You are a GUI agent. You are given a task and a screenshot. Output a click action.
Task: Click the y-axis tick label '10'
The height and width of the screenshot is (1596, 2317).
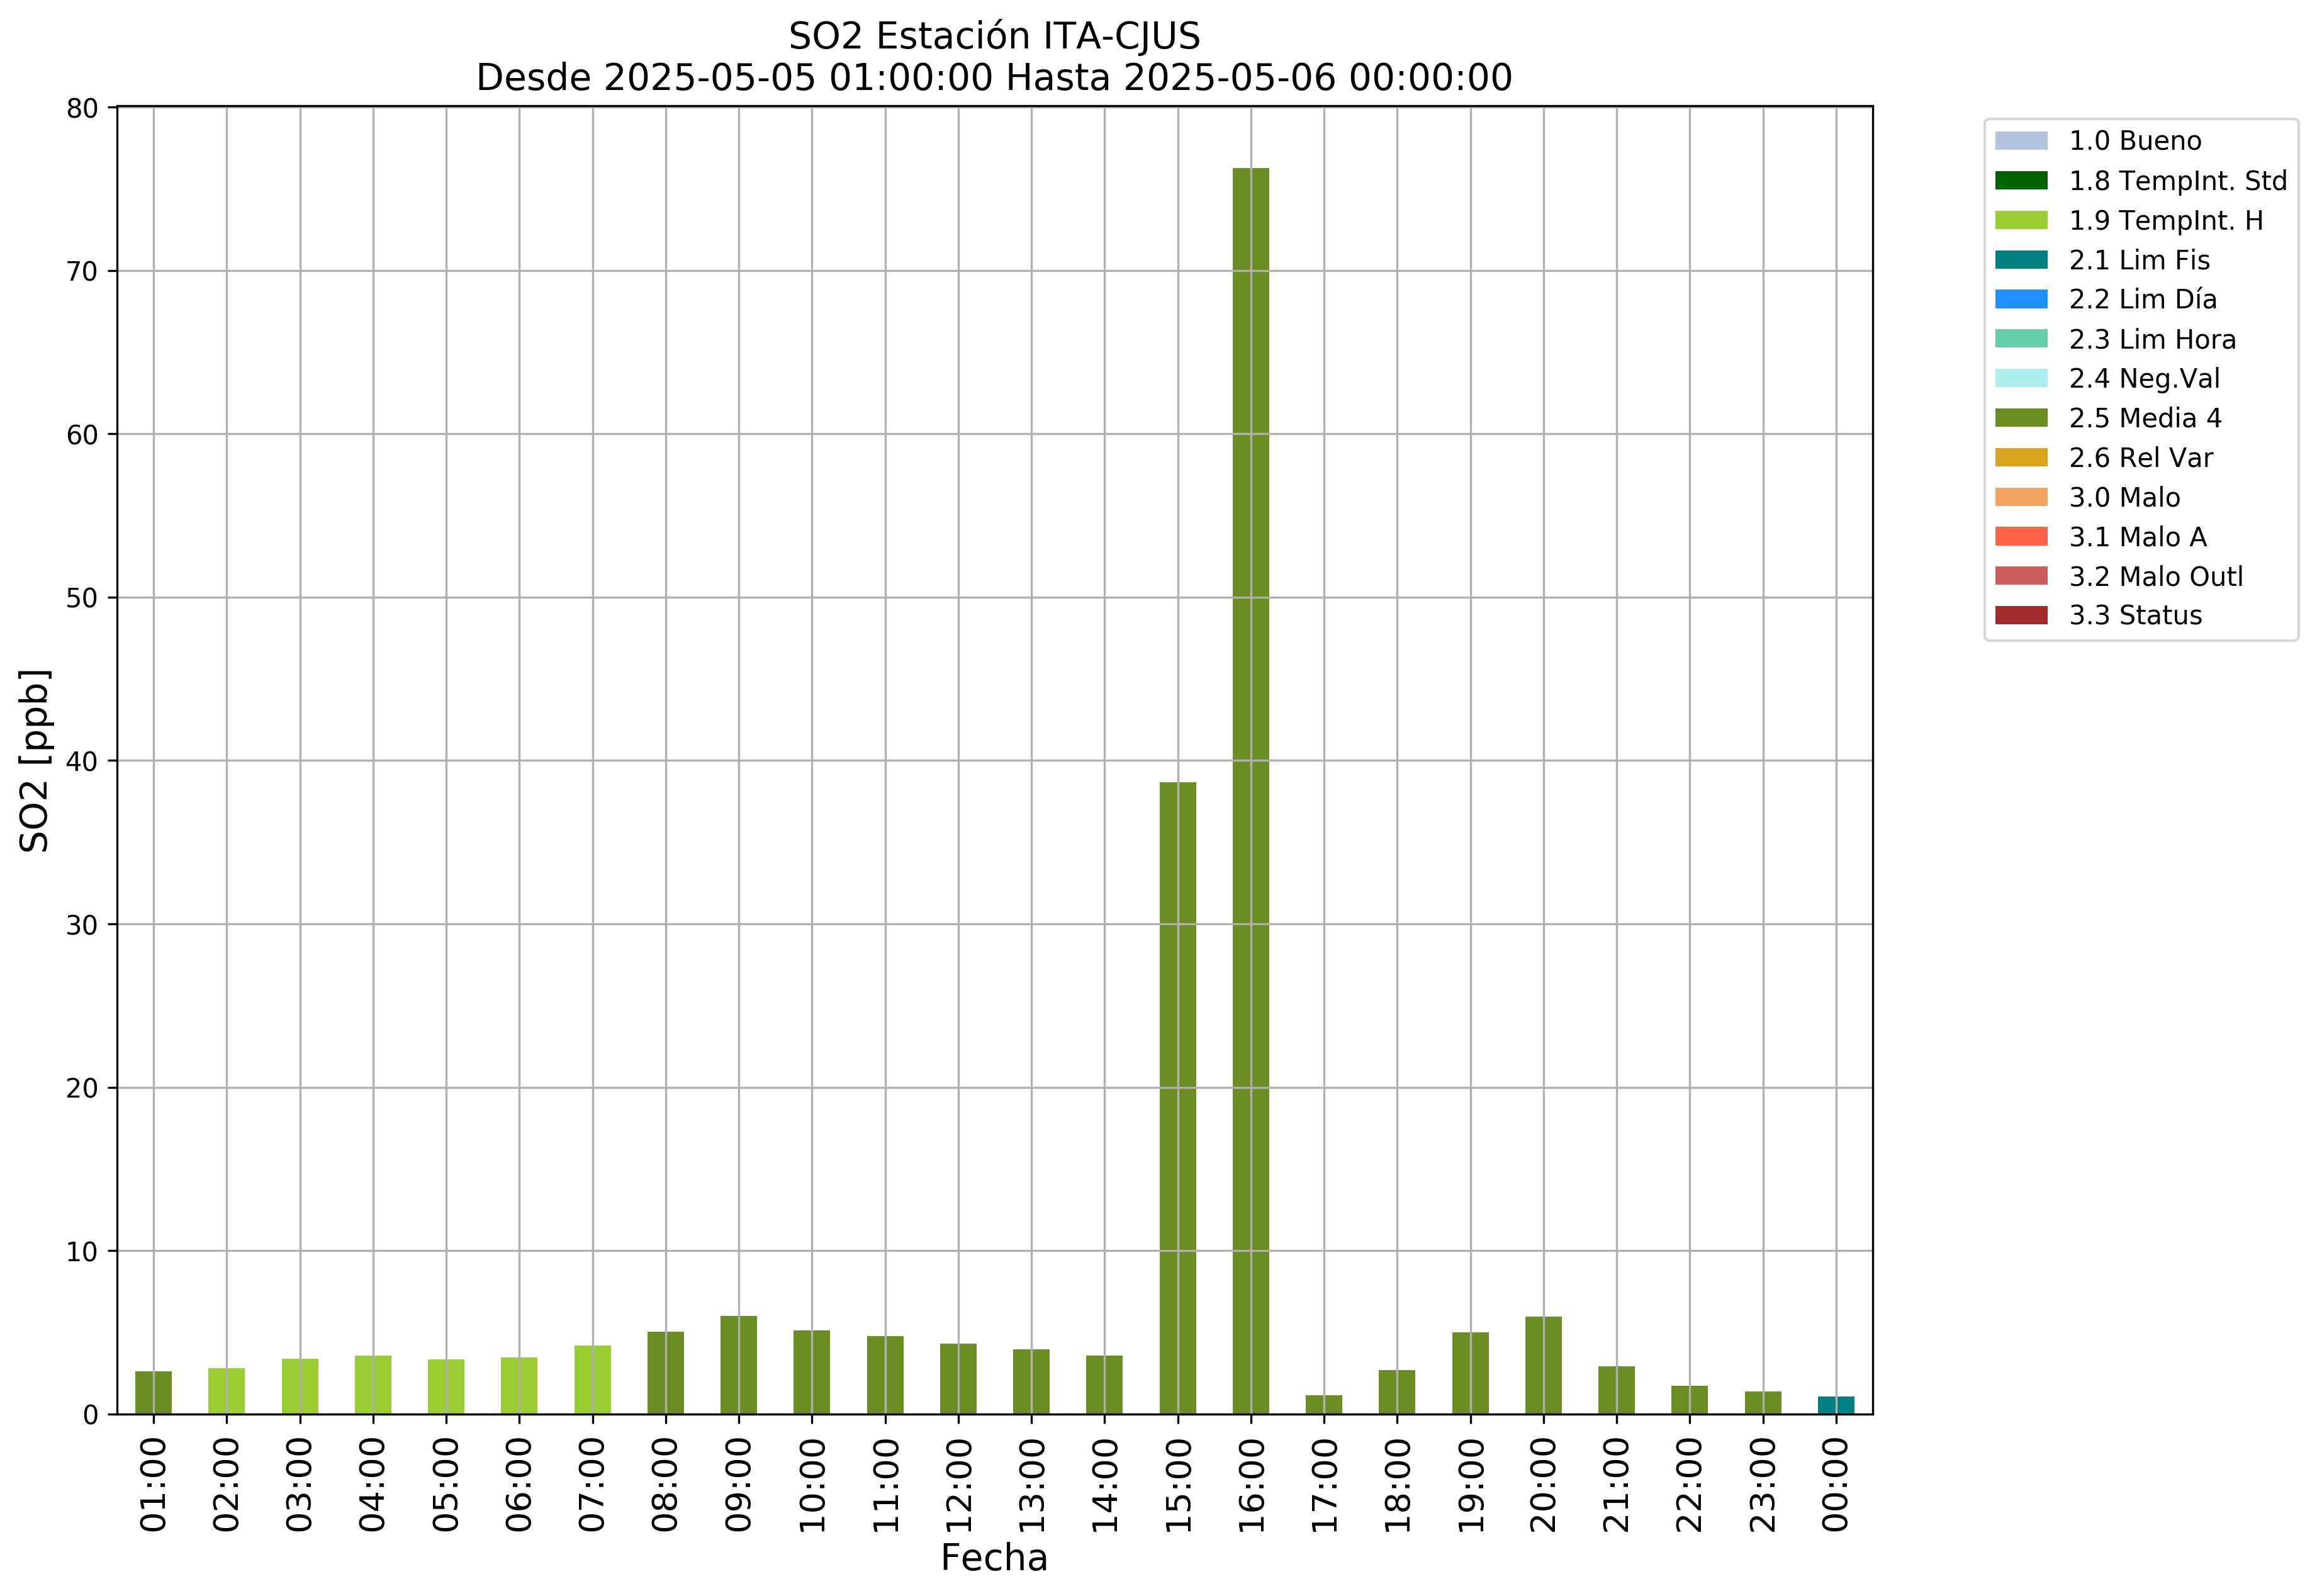(x=82, y=1252)
